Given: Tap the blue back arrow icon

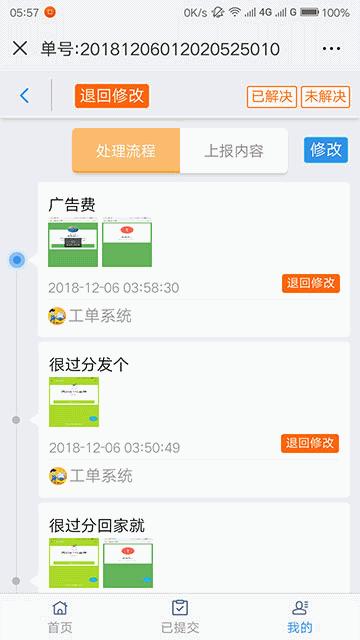Looking at the screenshot, I should point(24,96).
